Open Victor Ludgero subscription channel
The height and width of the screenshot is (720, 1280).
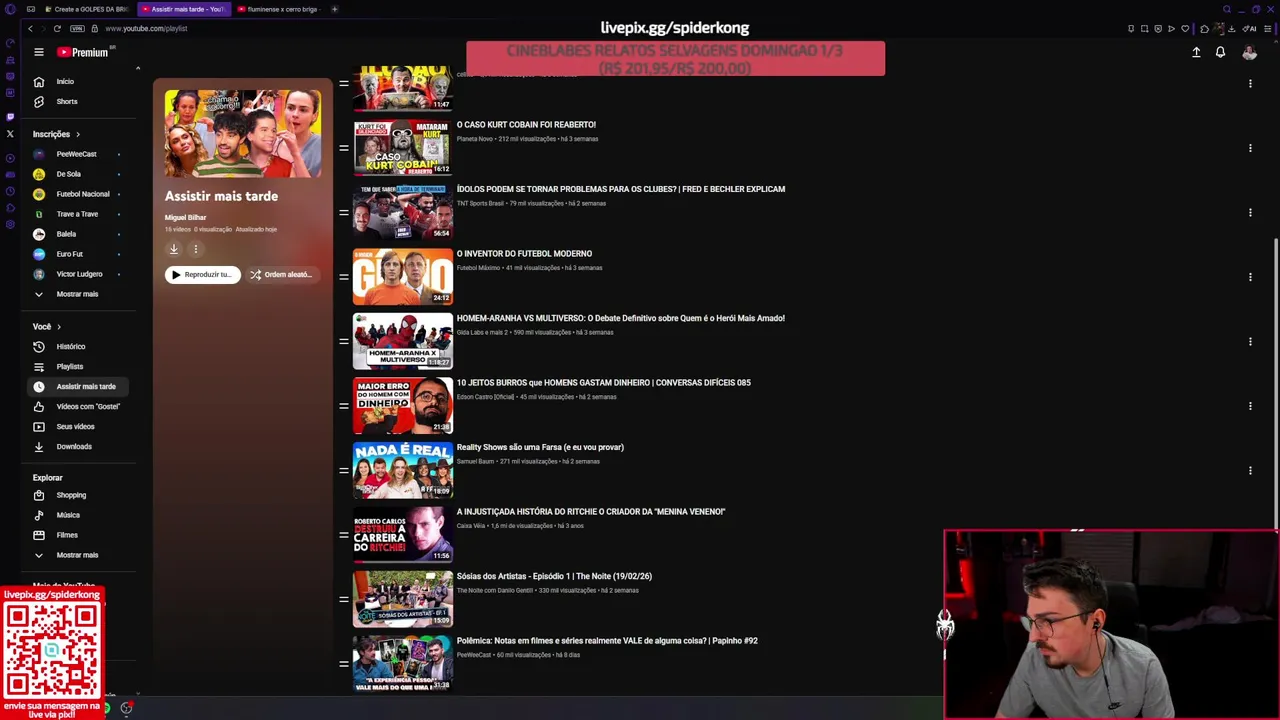click(79, 274)
